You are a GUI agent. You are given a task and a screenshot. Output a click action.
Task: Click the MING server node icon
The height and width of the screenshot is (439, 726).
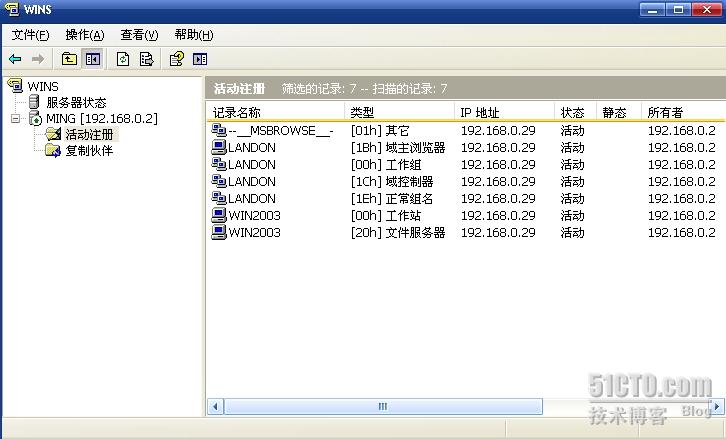35,119
